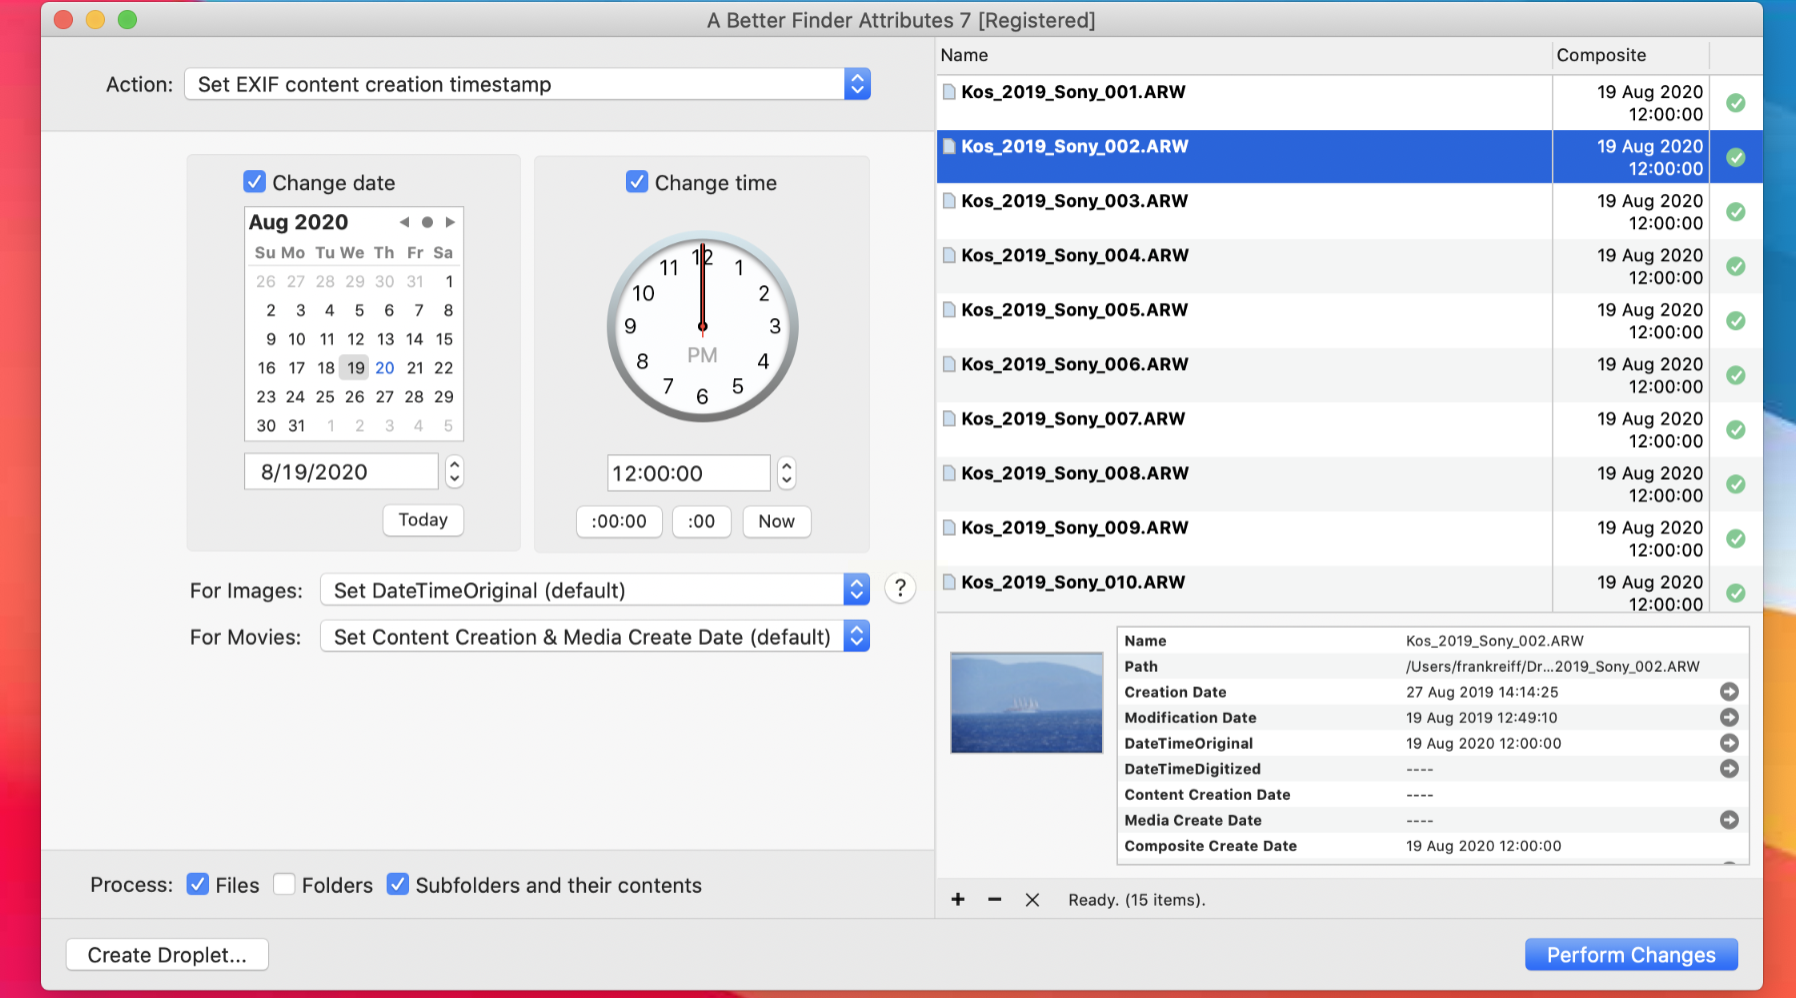
Task: Click file icon of Kos_2019_Sony_005.ARW
Action: pyautogui.click(x=949, y=310)
